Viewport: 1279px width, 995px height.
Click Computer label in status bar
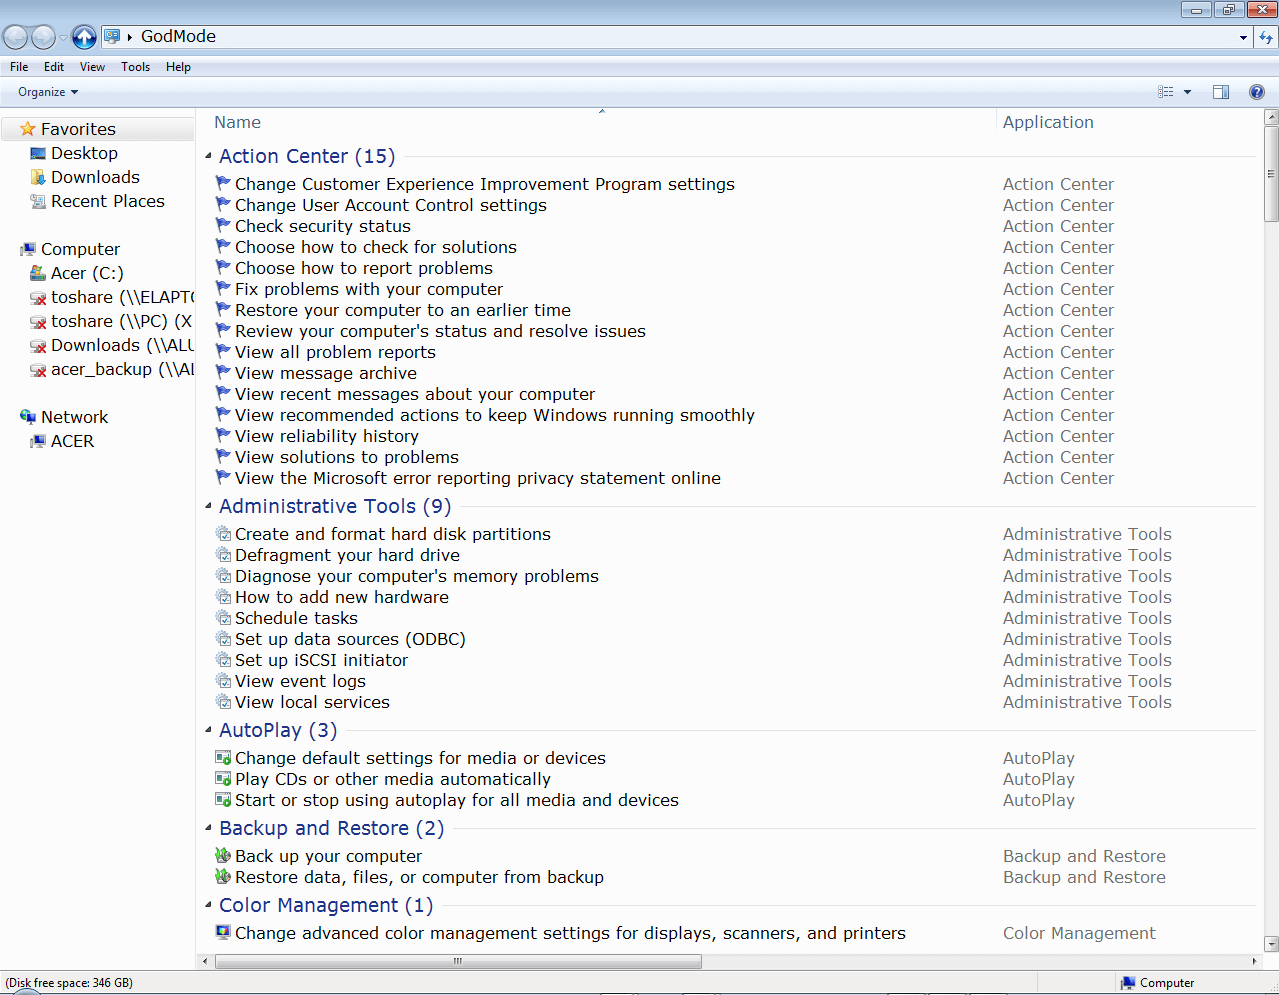click(x=1167, y=983)
